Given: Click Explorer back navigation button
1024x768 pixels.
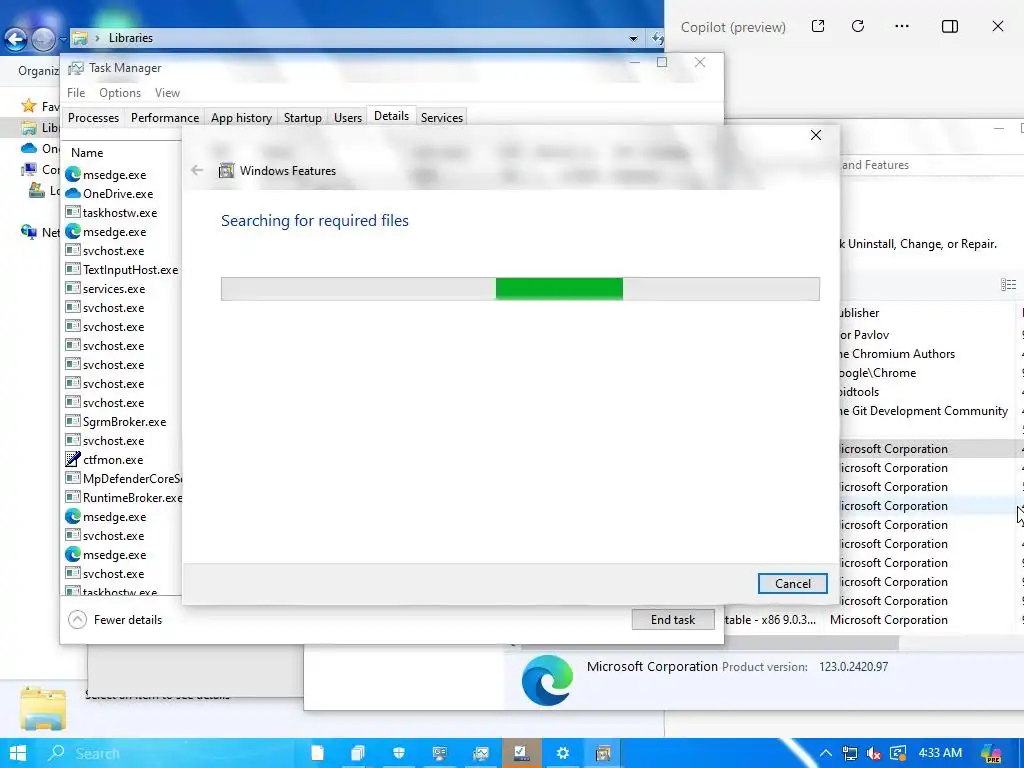Looking at the screenshot, I should [x=16, y=39].
